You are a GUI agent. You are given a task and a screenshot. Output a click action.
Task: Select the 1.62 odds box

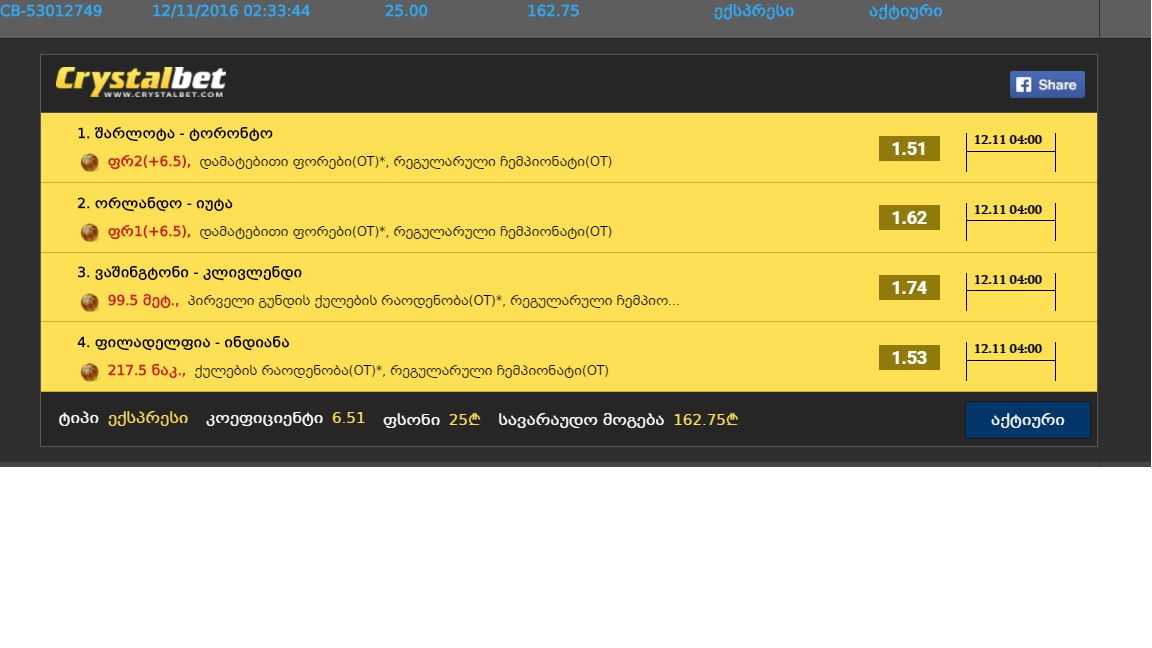pos(909,217)
